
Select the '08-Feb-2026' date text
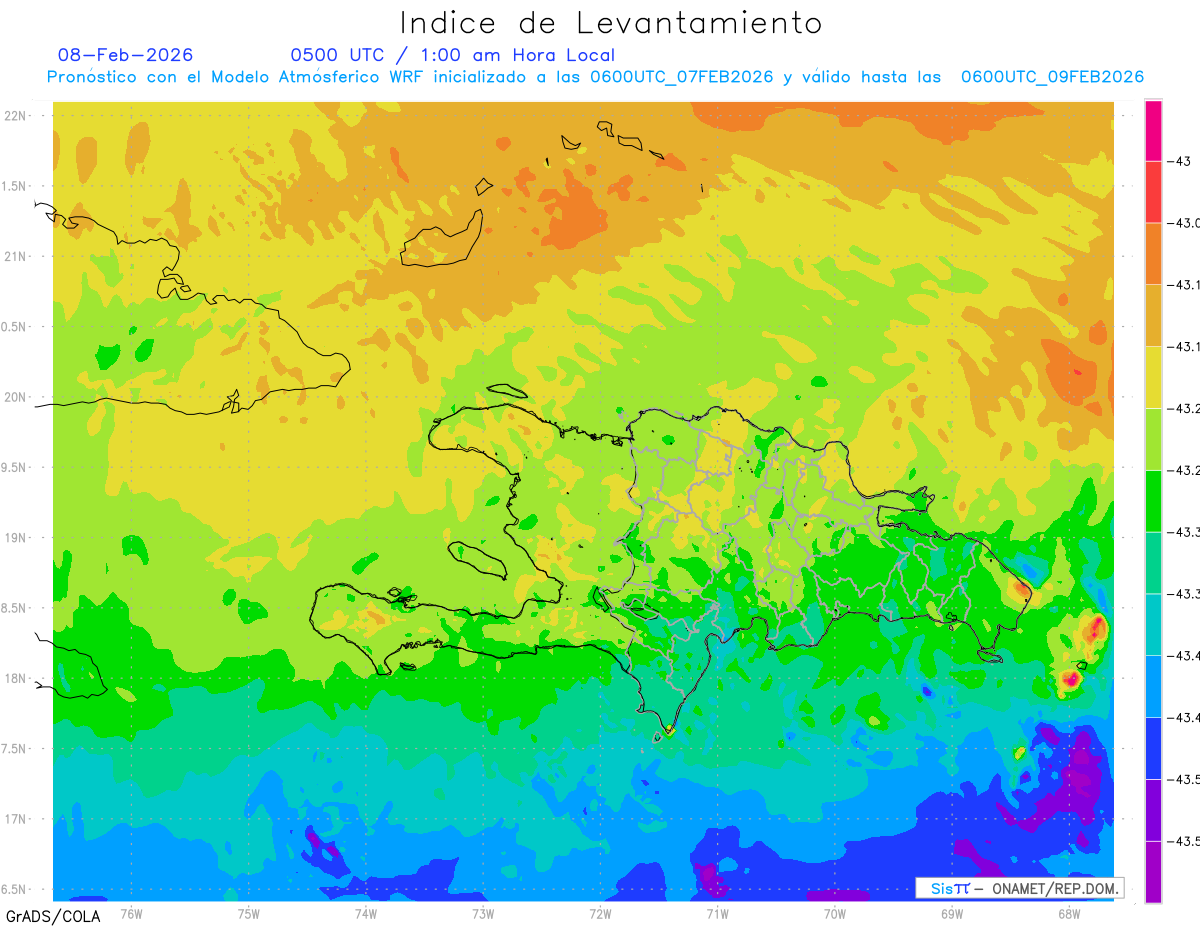click(126, 55)
